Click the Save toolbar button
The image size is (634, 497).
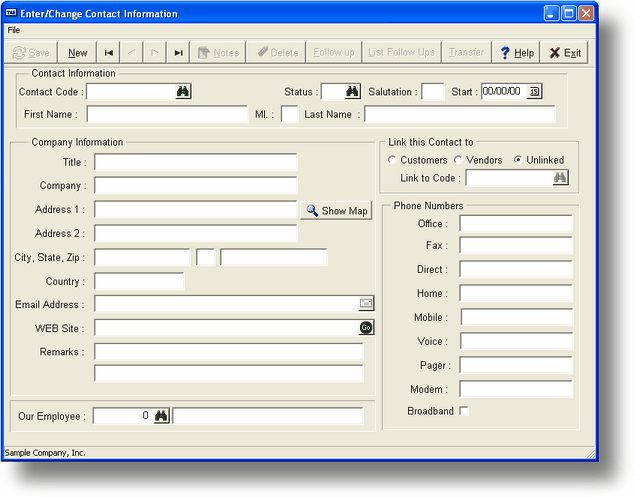click(31, 53)
